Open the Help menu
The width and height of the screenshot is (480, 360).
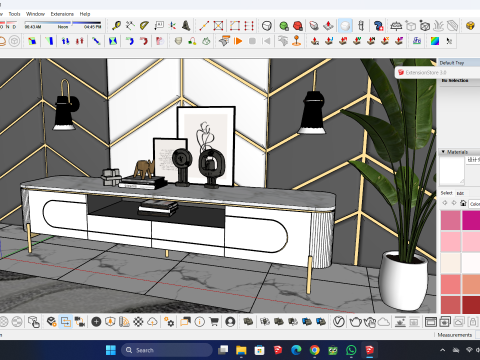(85, 14)
